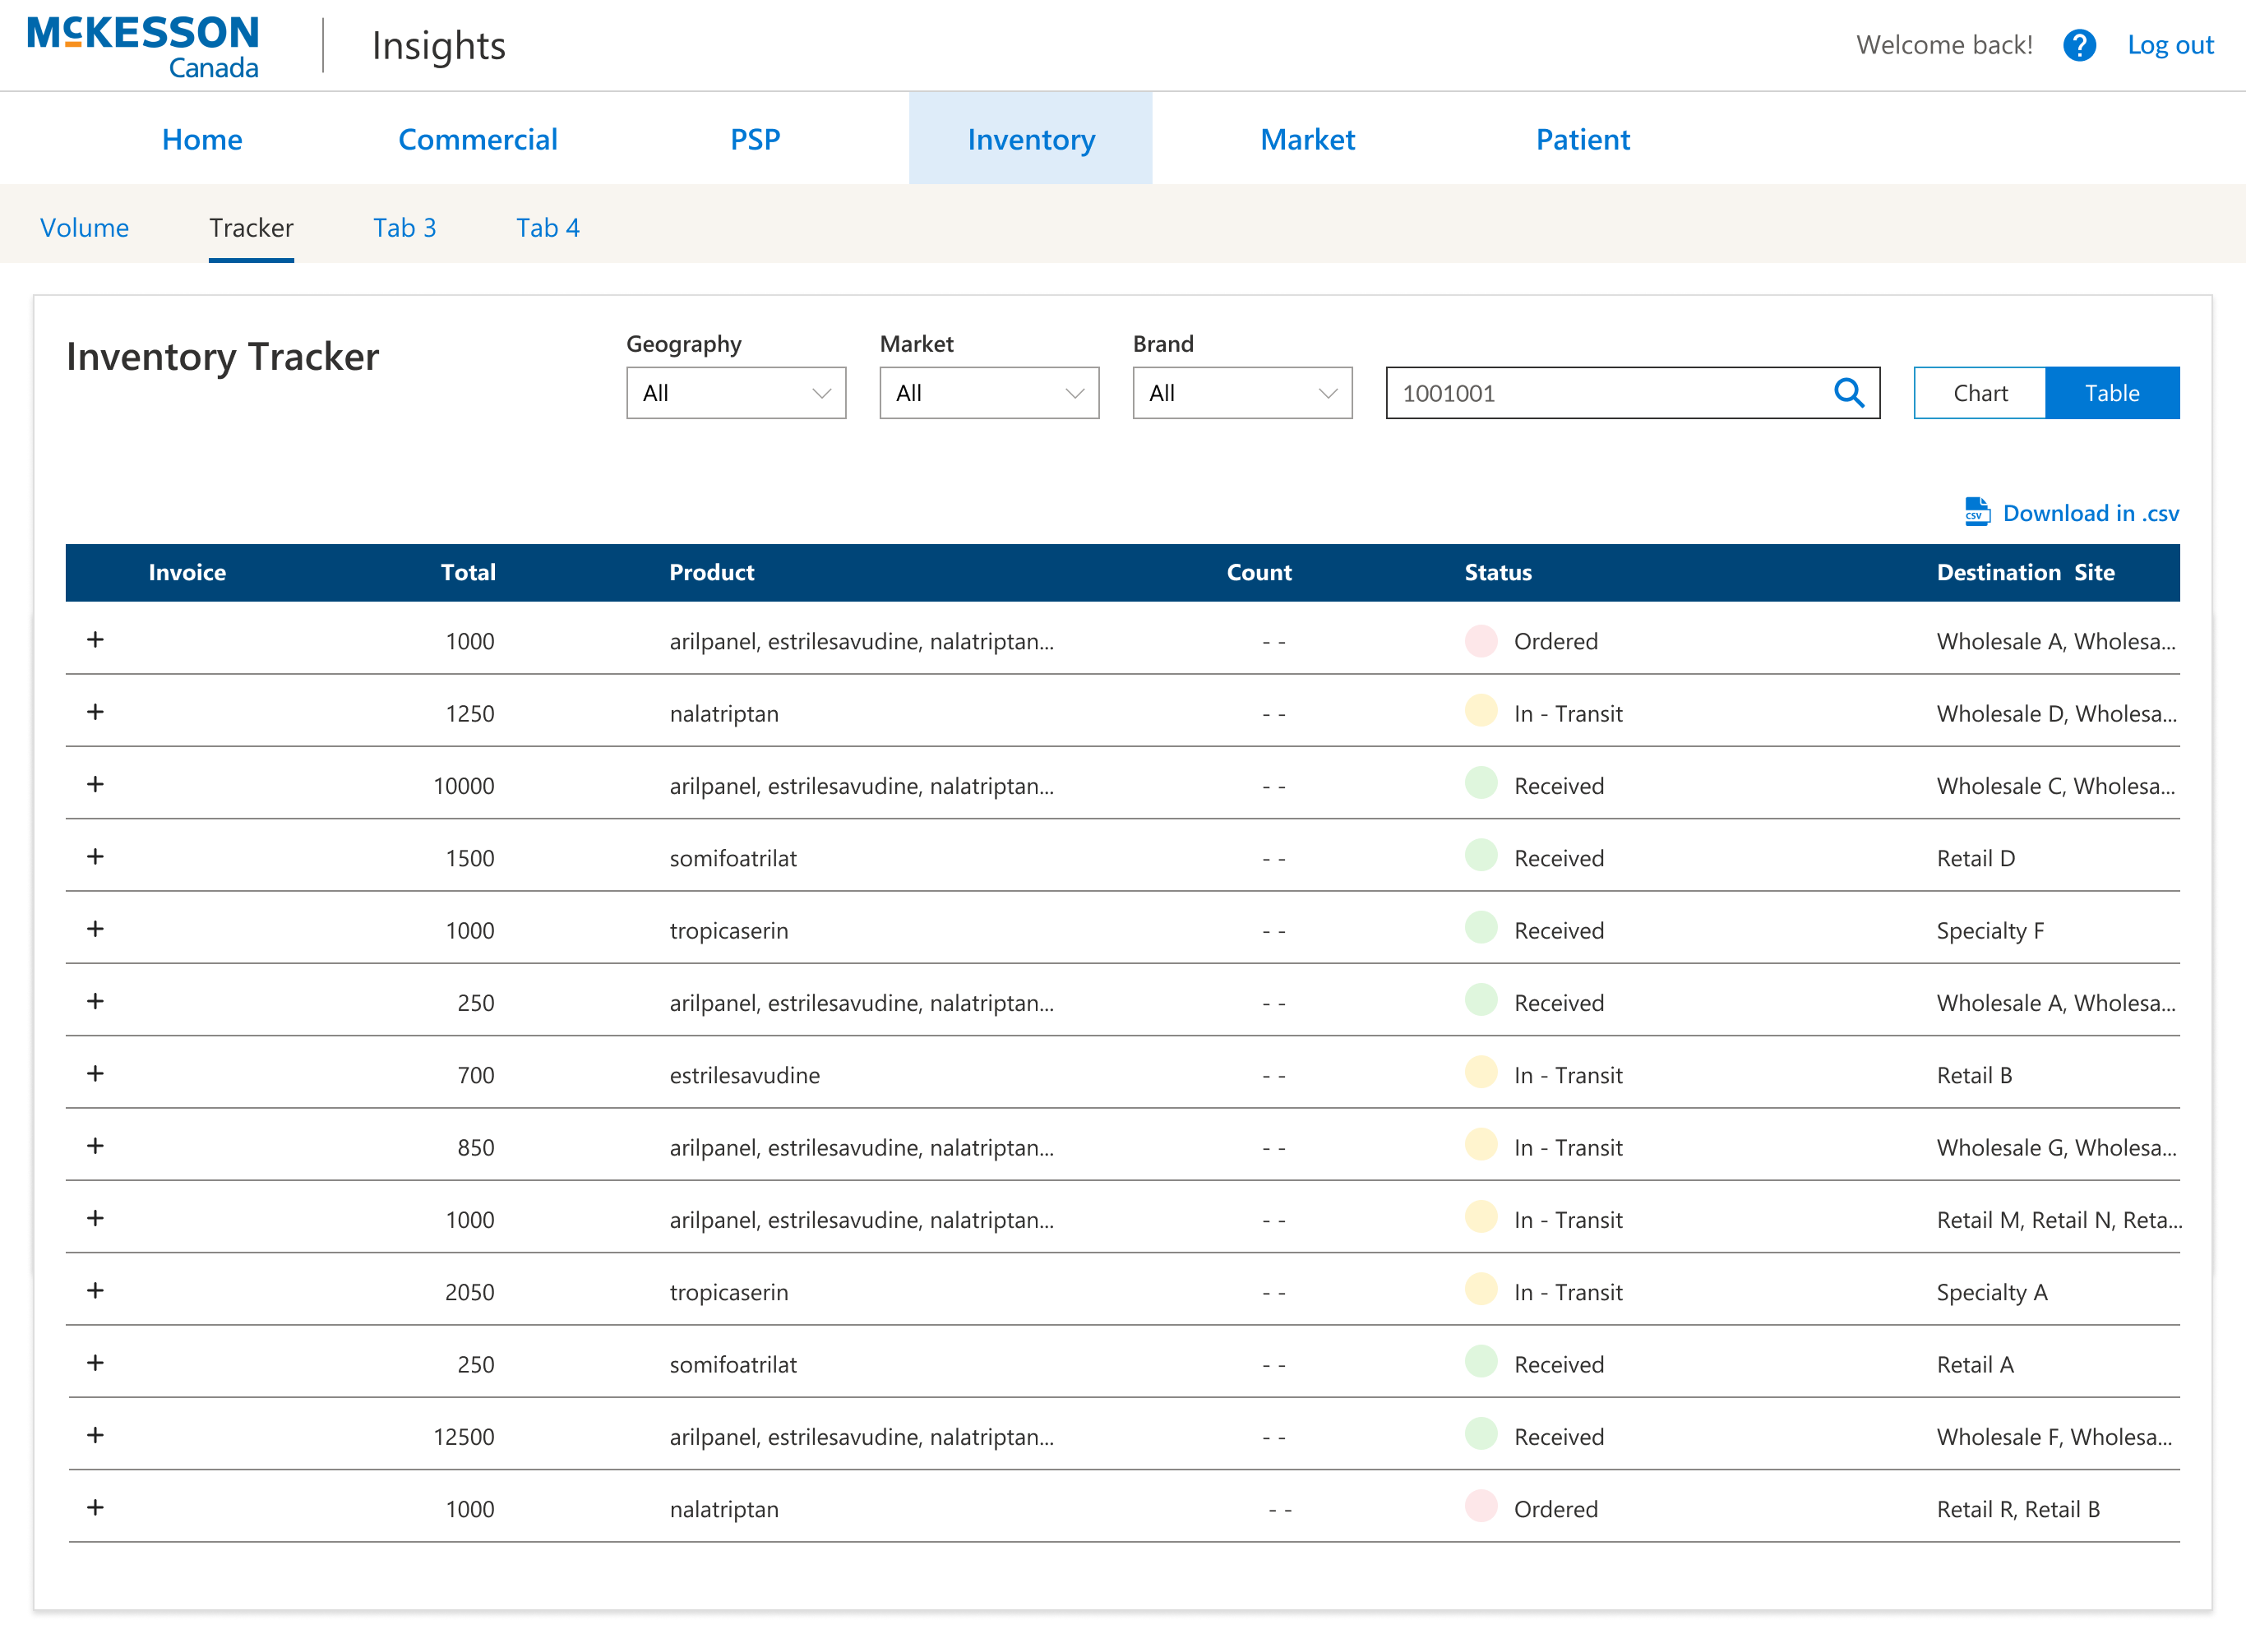Click the Log out link
The width and height of the screenshot is (2246, 1652).
2170,45
